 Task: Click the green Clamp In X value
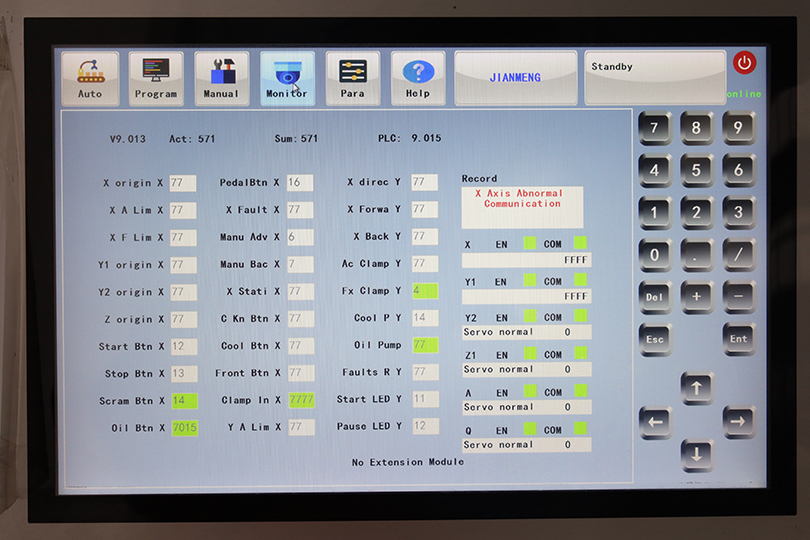tap(301, 400)
